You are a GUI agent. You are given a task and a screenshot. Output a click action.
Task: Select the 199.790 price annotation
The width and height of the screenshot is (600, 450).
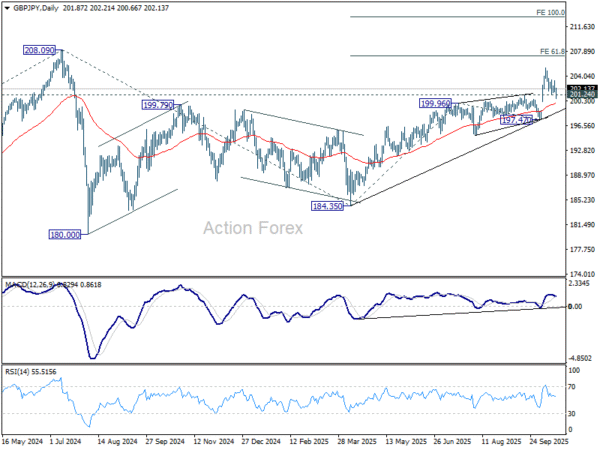159,104
